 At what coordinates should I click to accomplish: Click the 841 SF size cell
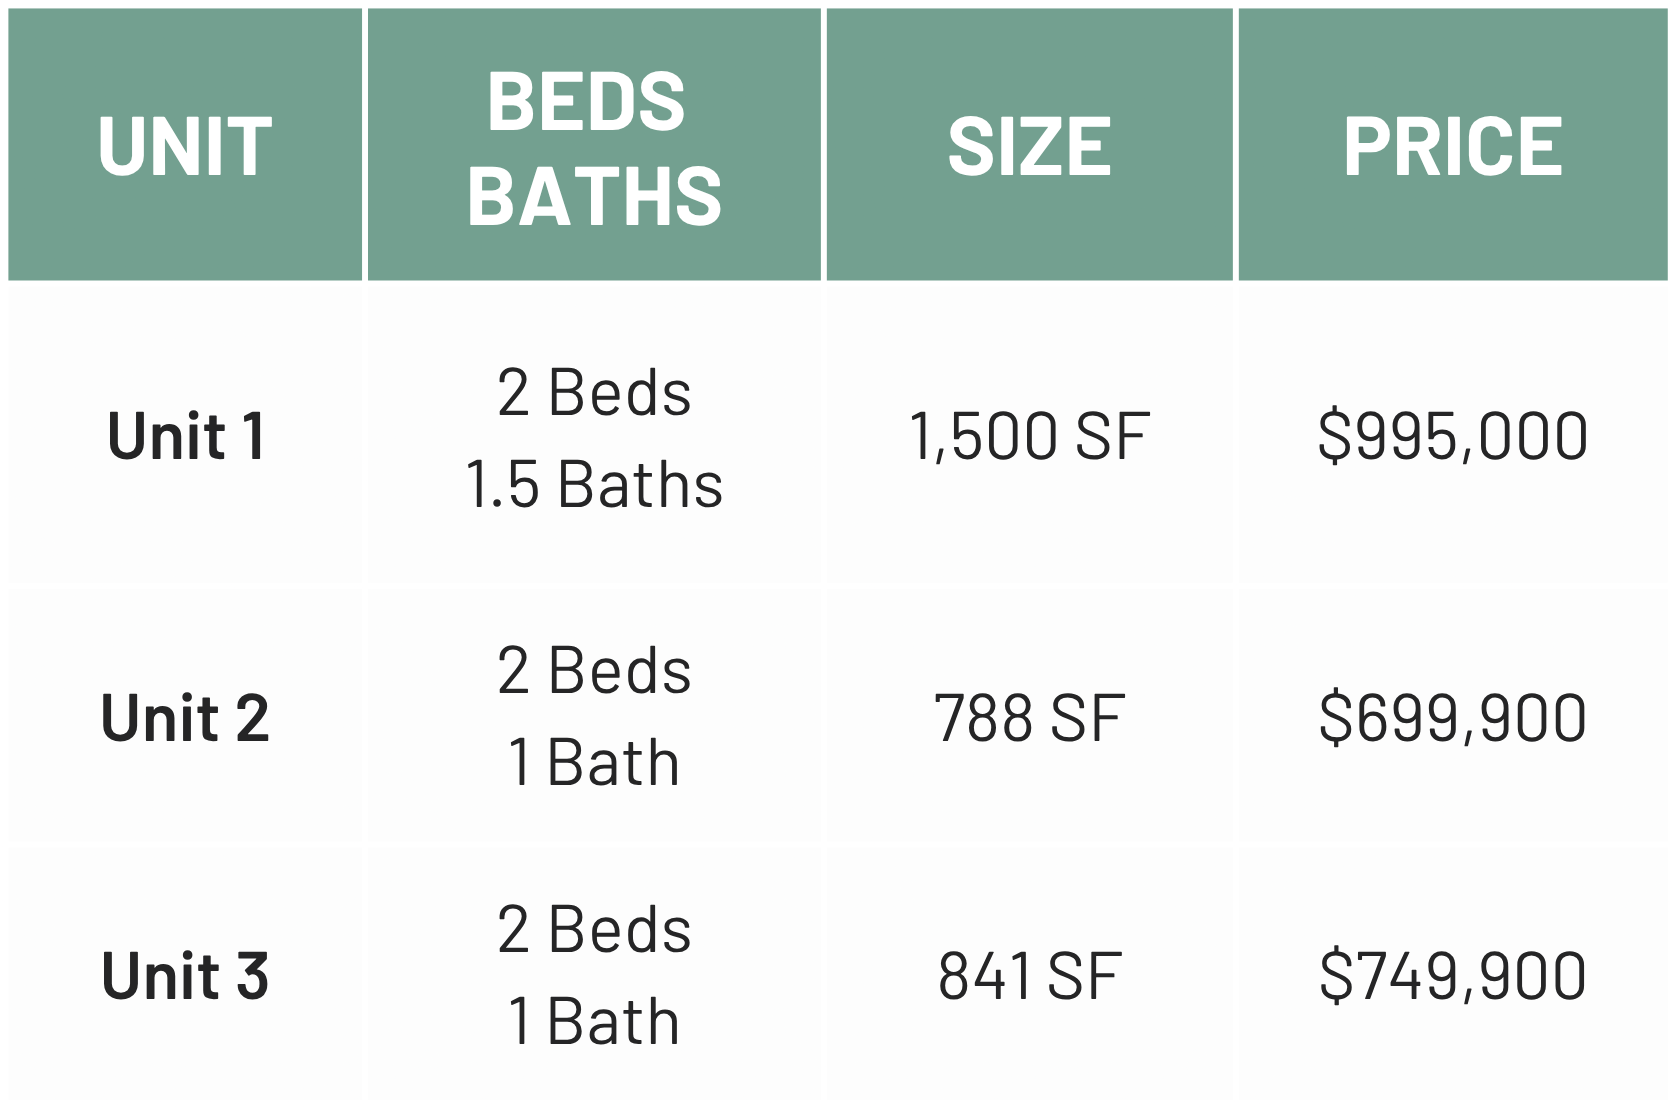tap(1029, 975)
